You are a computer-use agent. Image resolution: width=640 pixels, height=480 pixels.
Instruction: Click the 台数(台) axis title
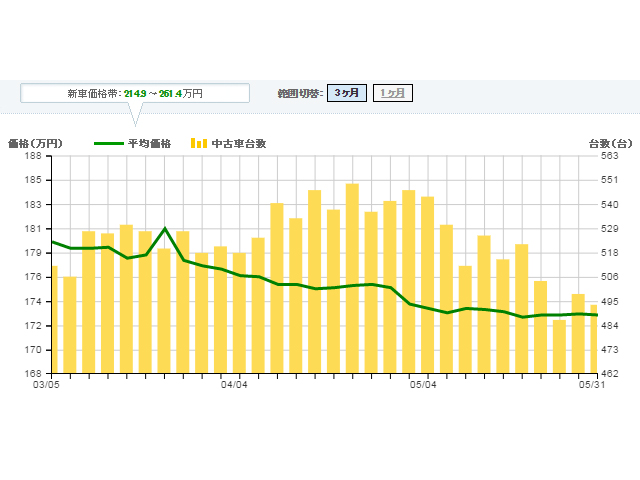pos(610,144)
